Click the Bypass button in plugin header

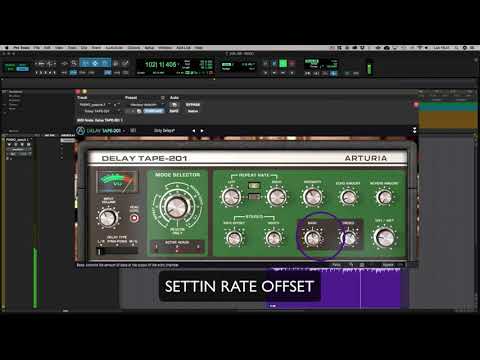(193, 104)
